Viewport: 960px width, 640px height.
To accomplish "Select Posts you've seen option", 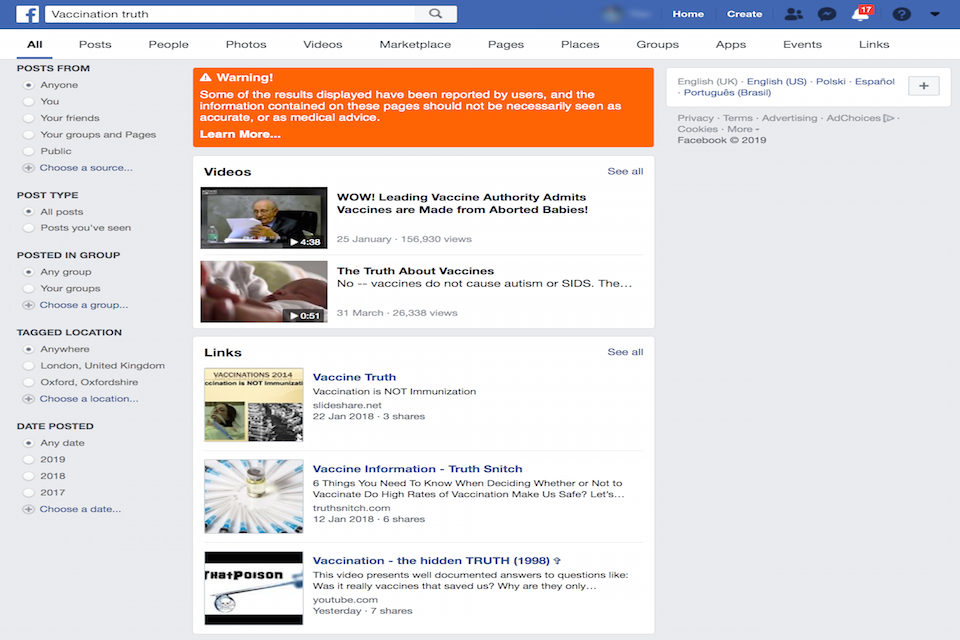I will pos(28,228).
